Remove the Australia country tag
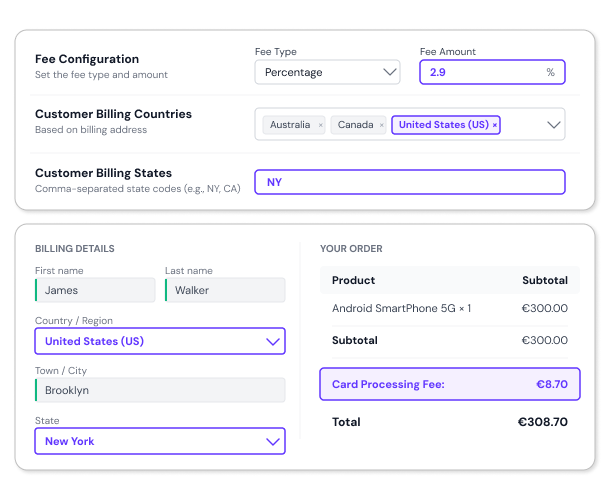 click(321, 125)
